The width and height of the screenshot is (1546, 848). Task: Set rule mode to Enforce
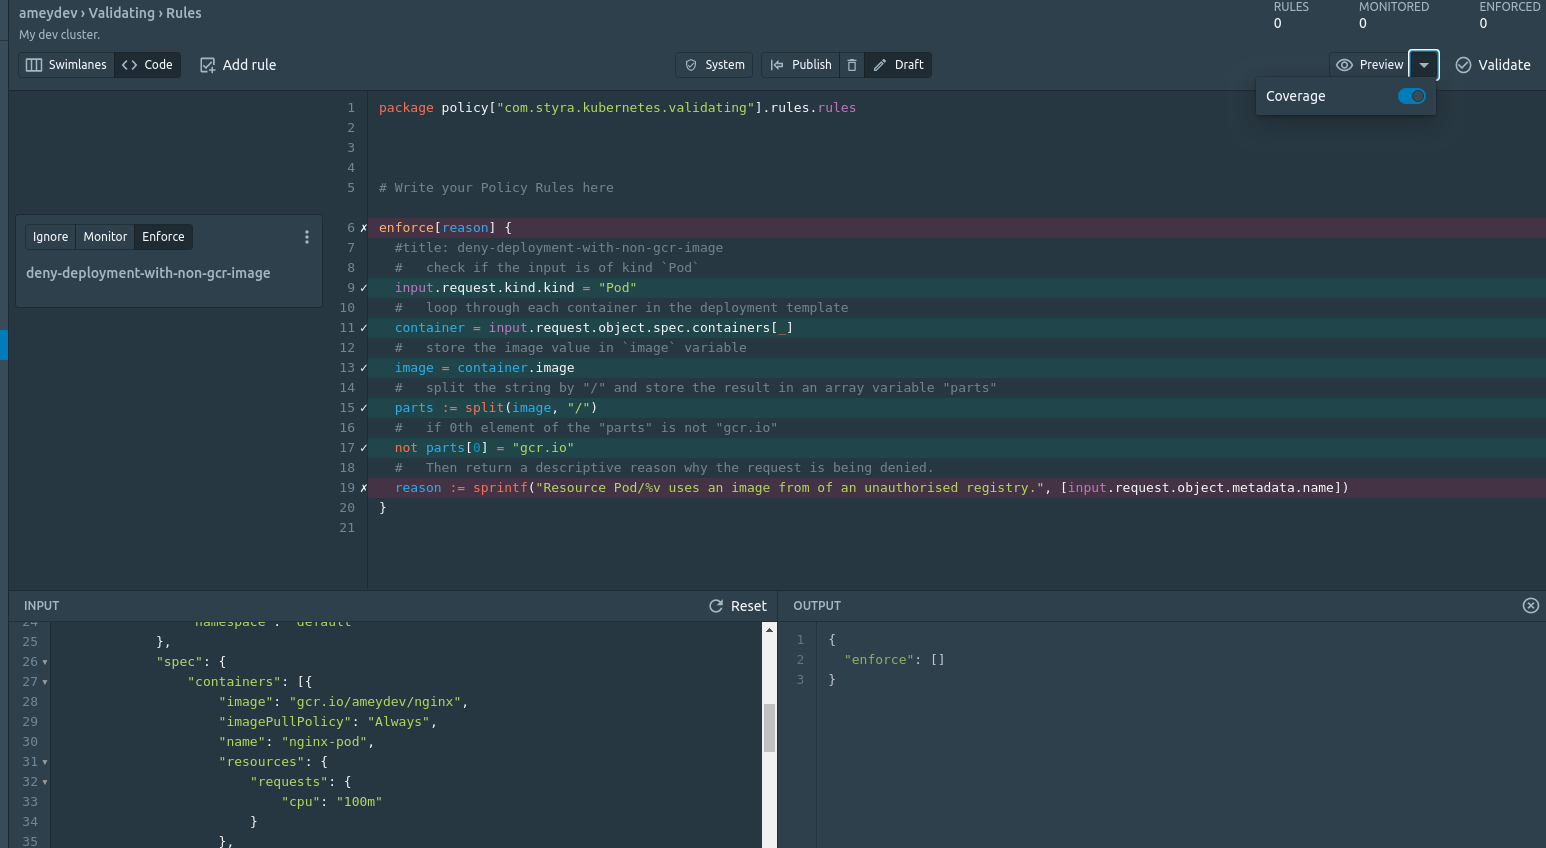coord(163,237)
